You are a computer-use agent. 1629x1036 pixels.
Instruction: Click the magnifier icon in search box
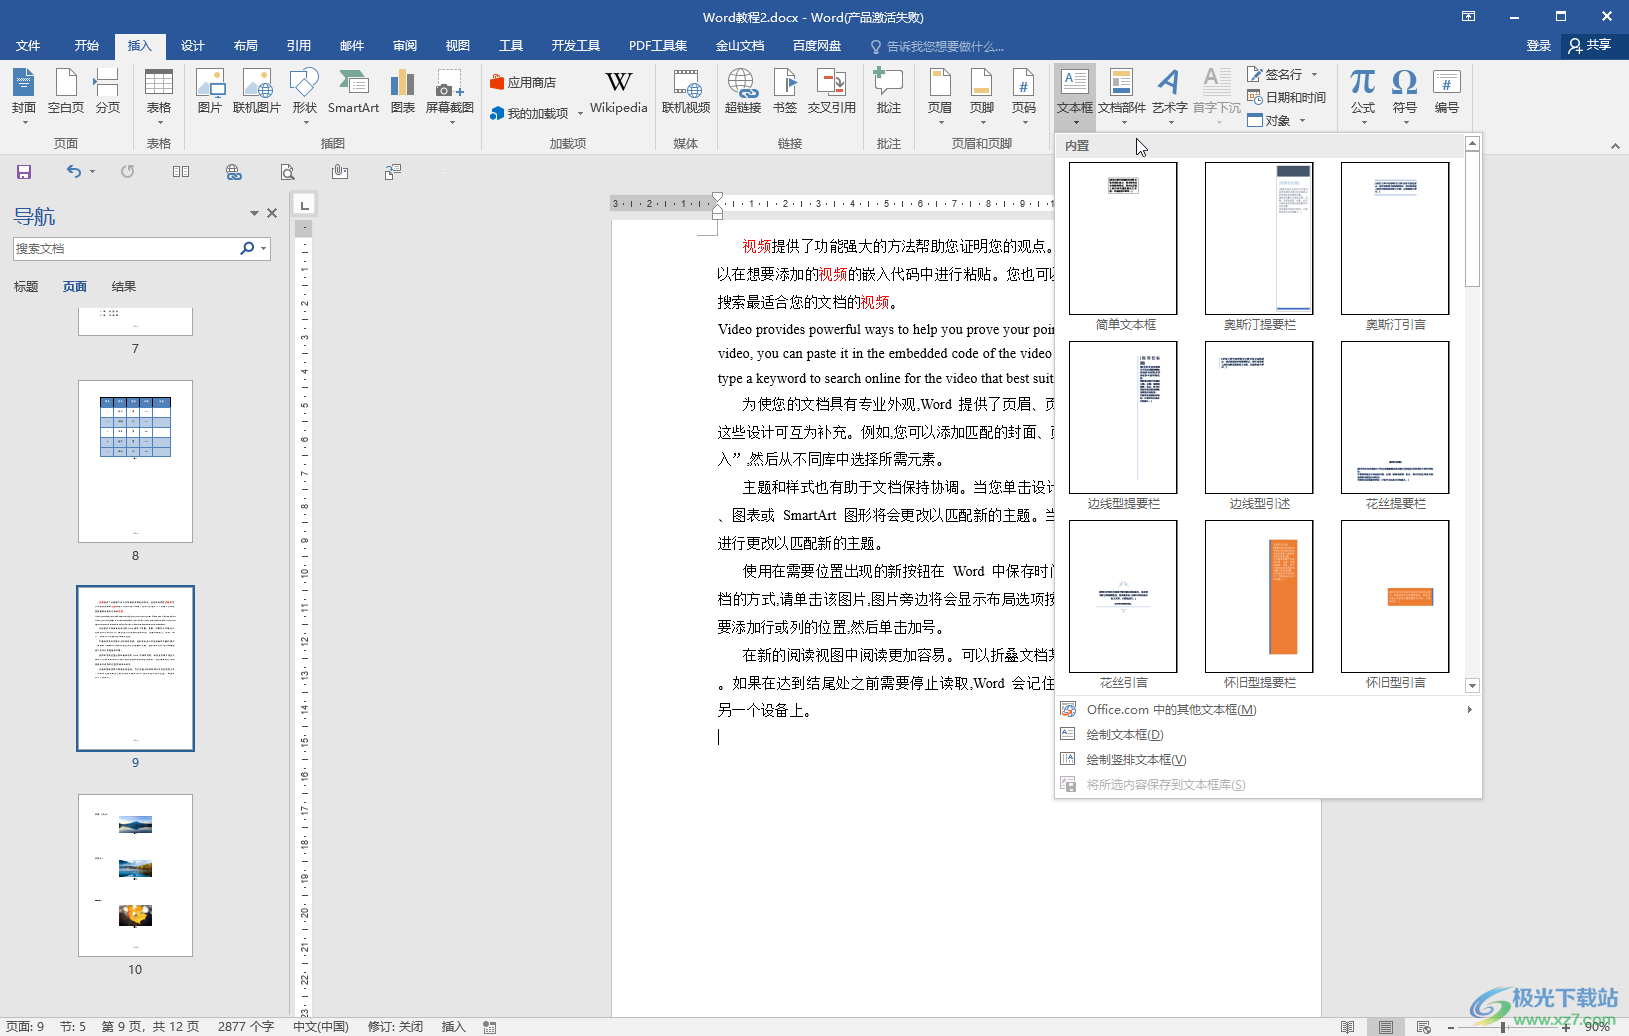click(x=247, y=248)
